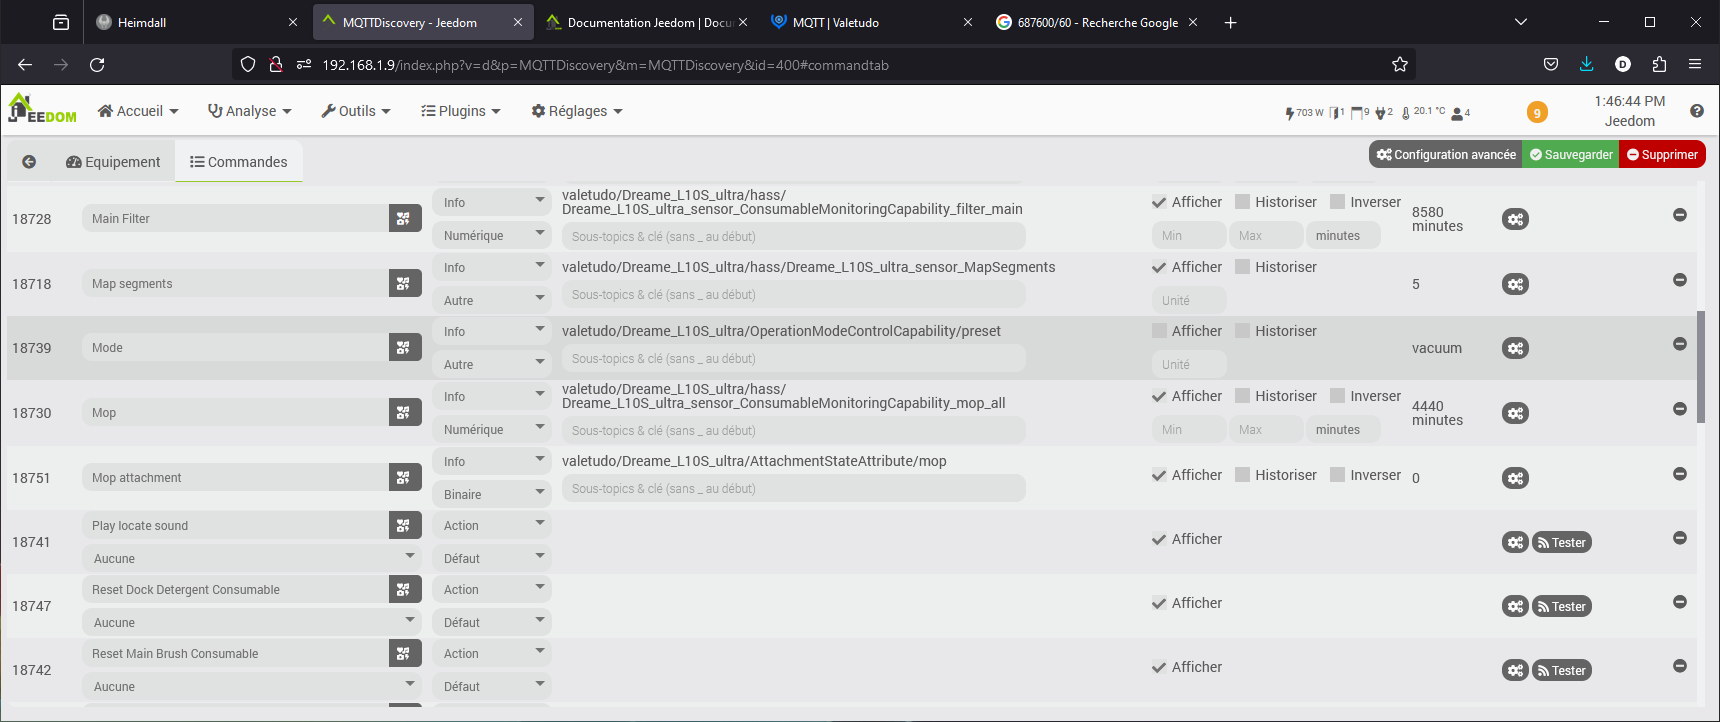Remove the Map segments command row
Viewport: 1720px width, 722px height.
point(1679,280)
